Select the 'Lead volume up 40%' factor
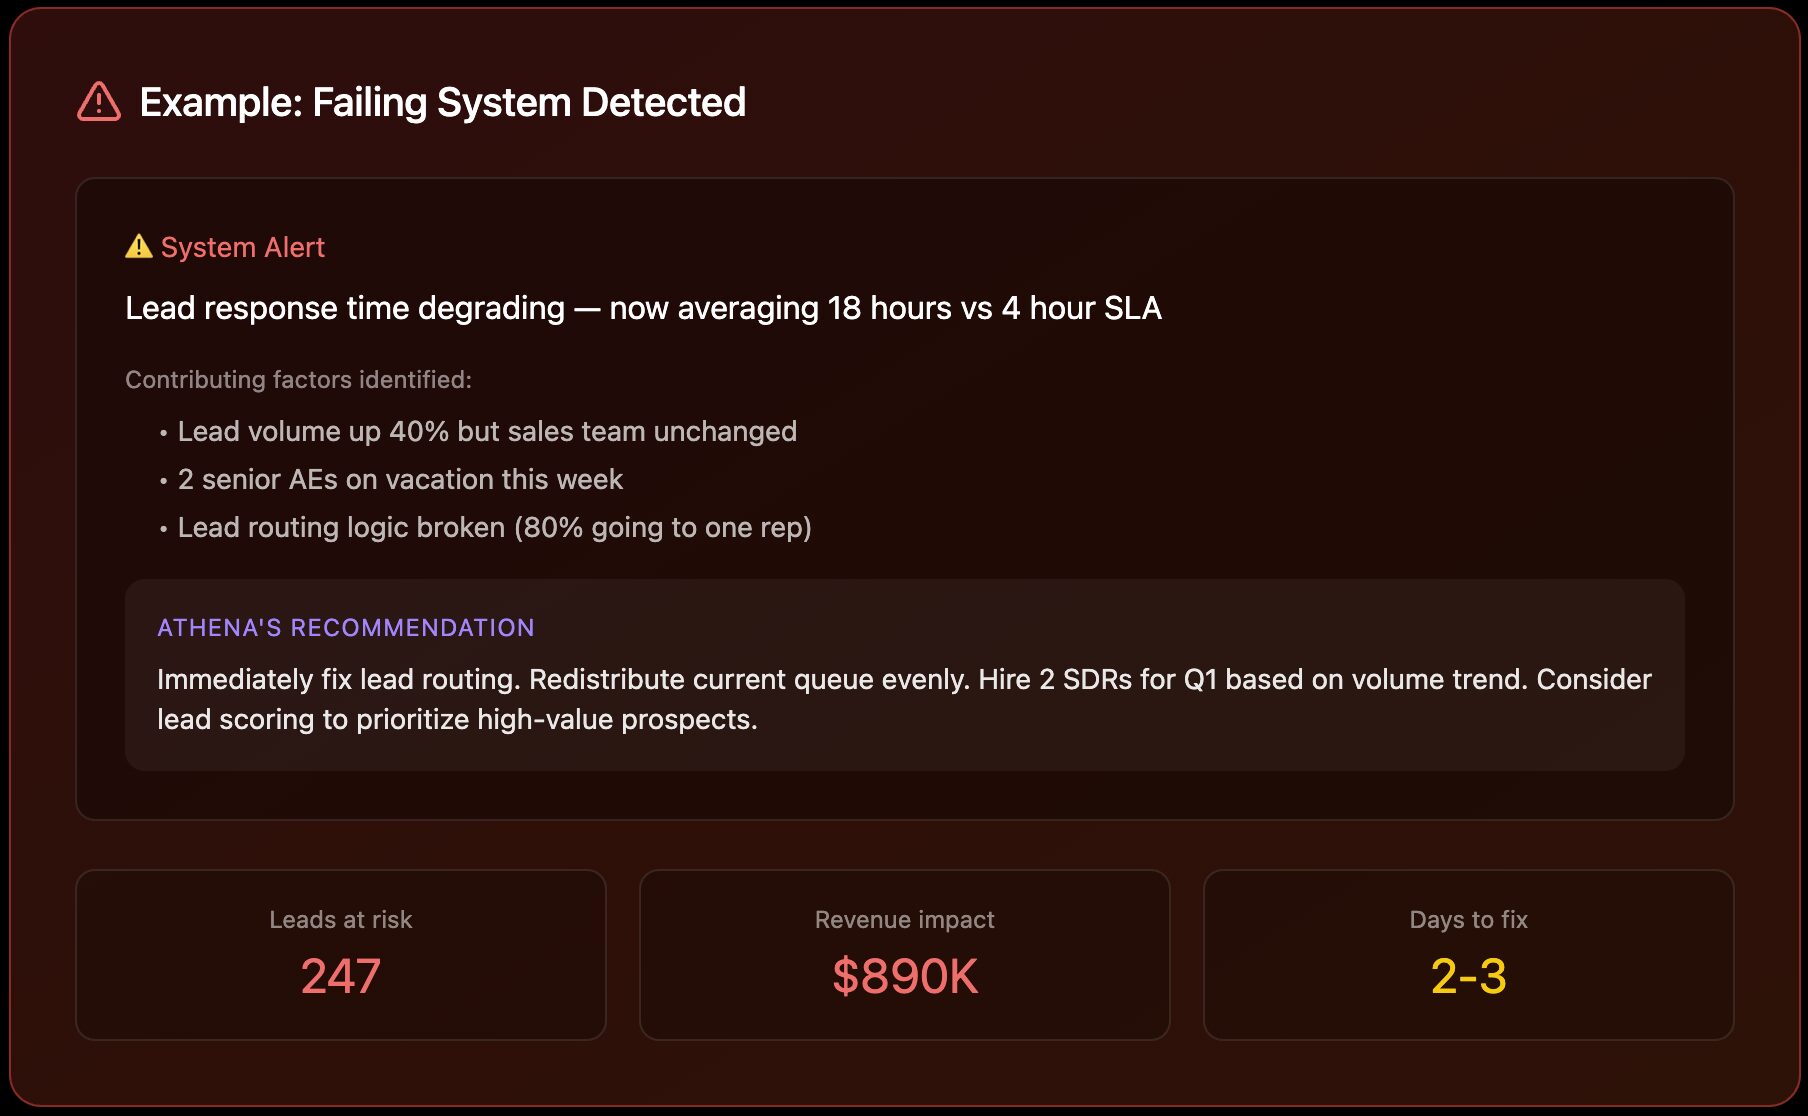1808x1116 pixels. tap(487, 431)
